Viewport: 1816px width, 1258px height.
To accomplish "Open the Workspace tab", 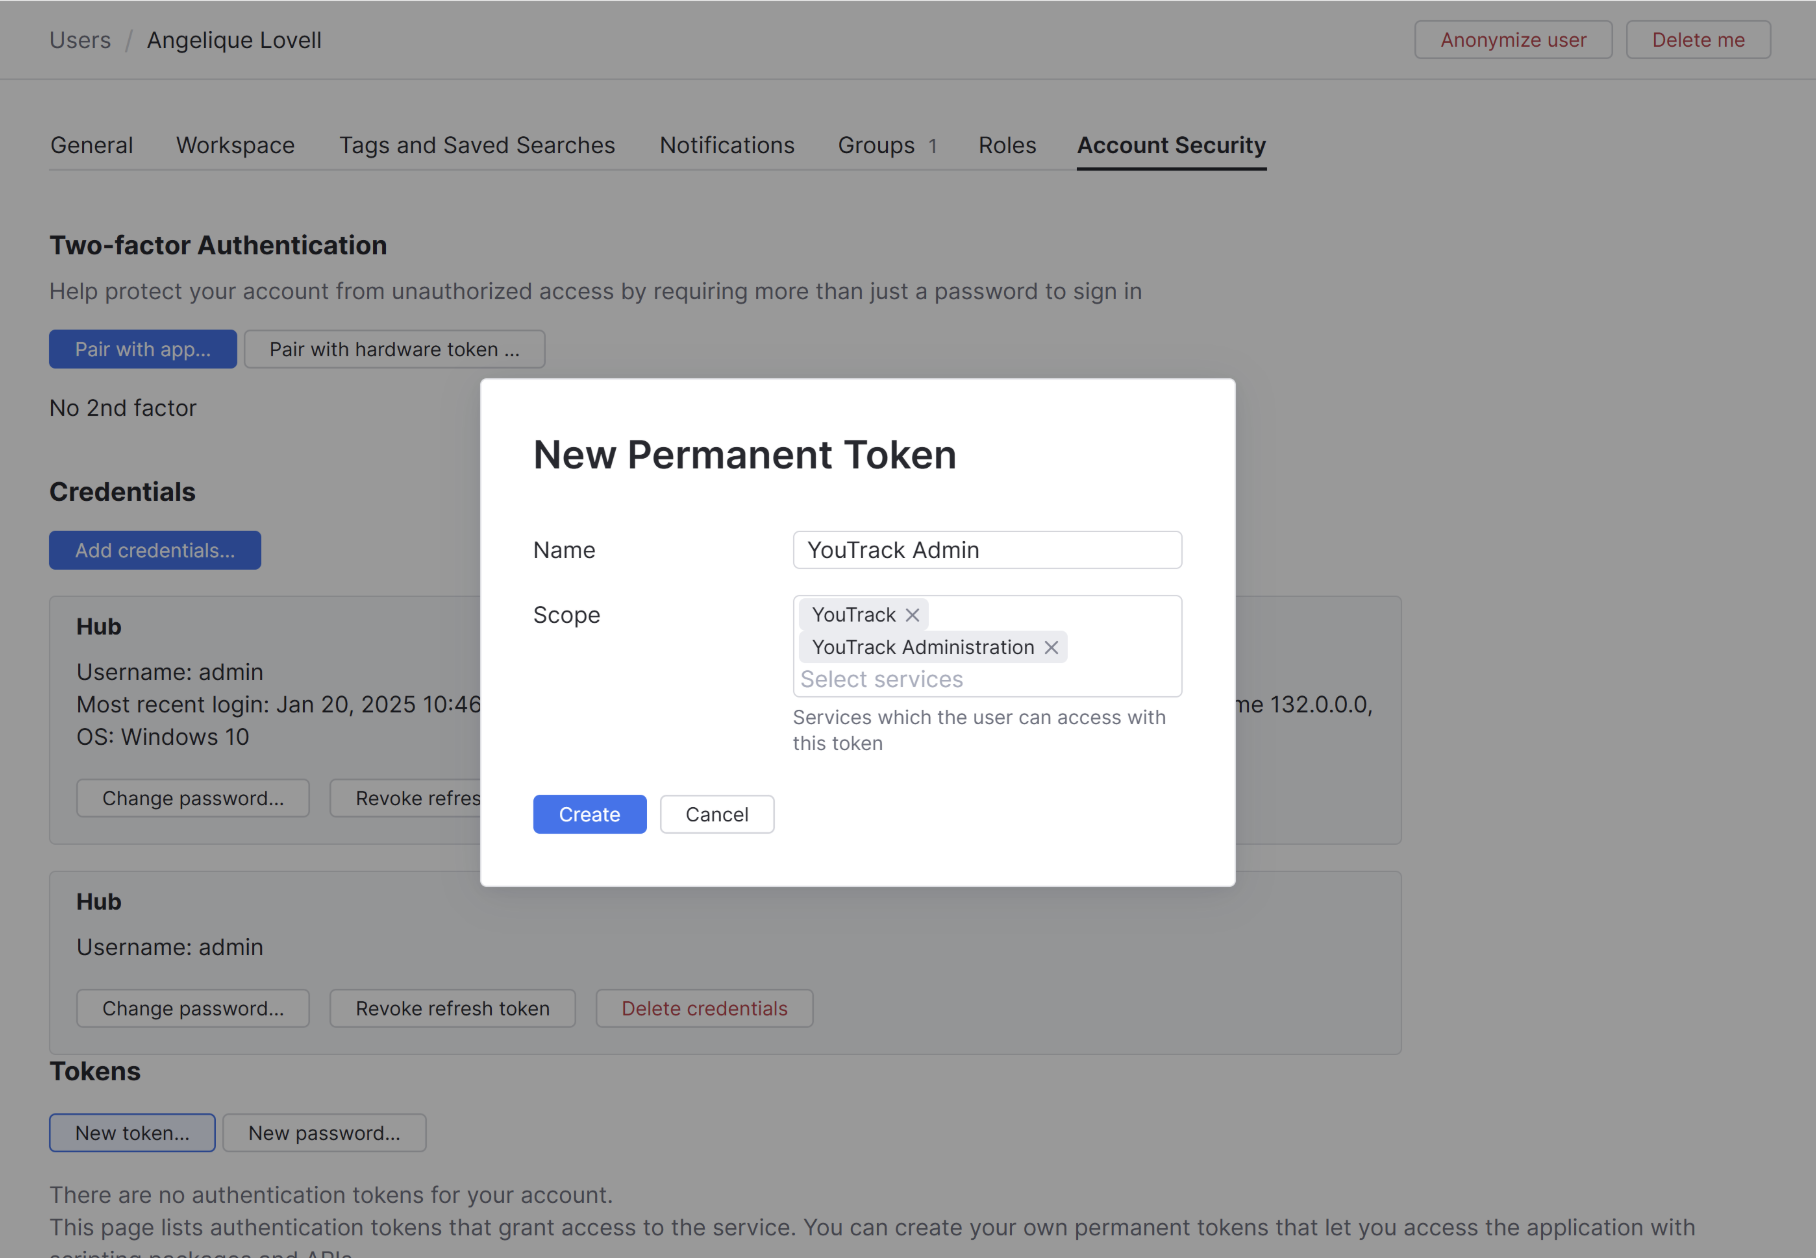I will 235,146.
